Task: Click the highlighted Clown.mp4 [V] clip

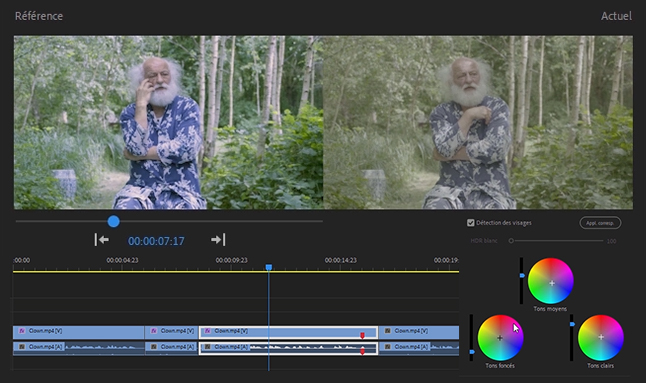Action: pos(288,332)
